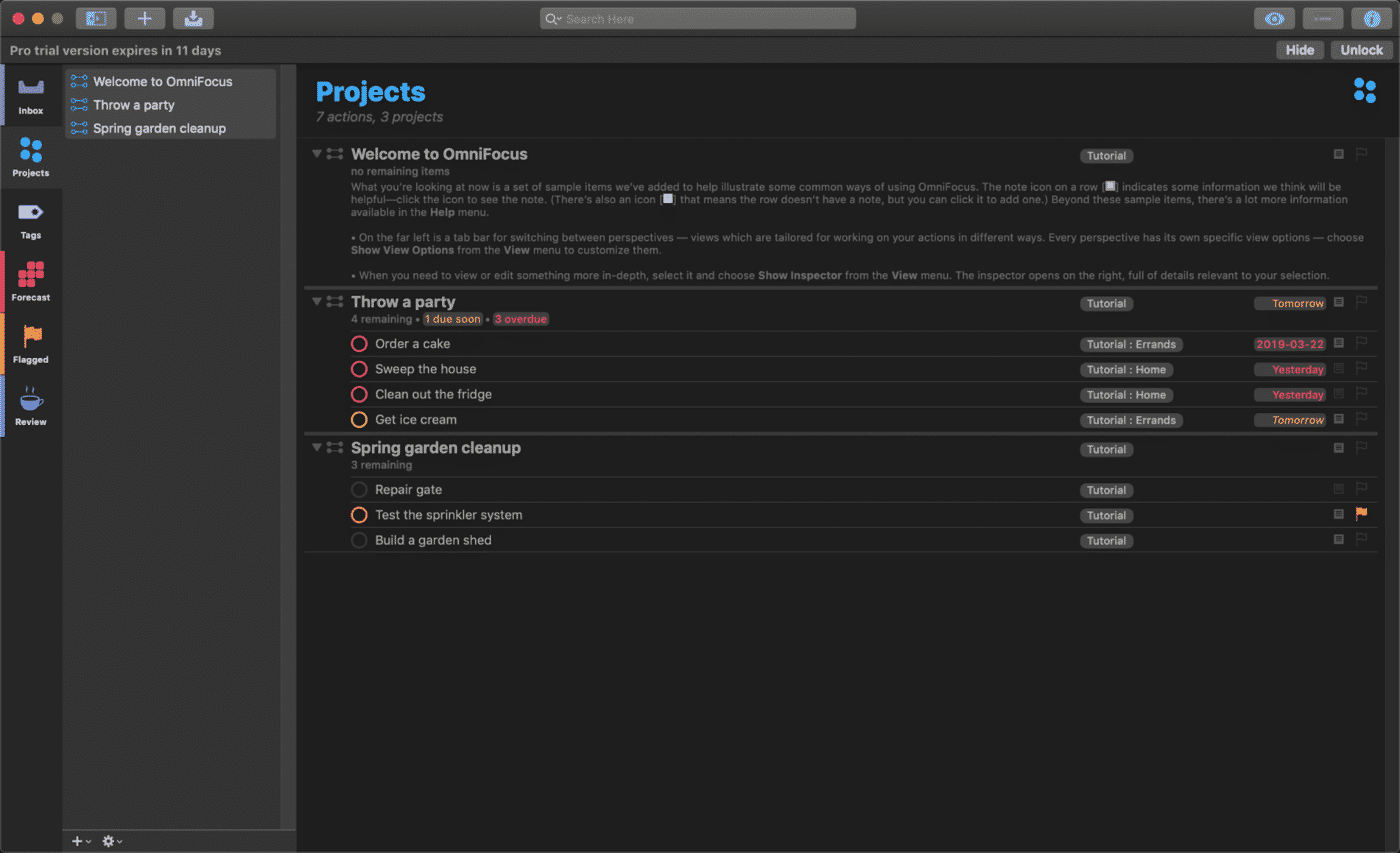
Task: Flag the Build a garden shed action
Action: click(1361, 539)
